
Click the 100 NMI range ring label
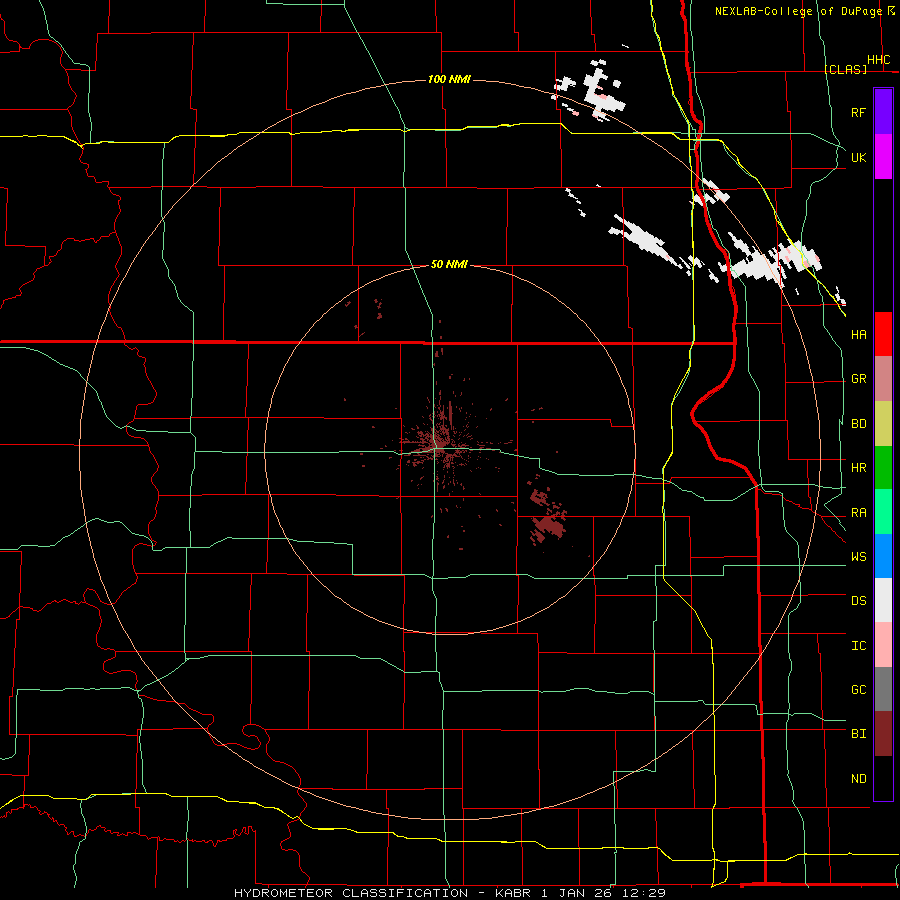pyautogui.click(x=449, y=79)
